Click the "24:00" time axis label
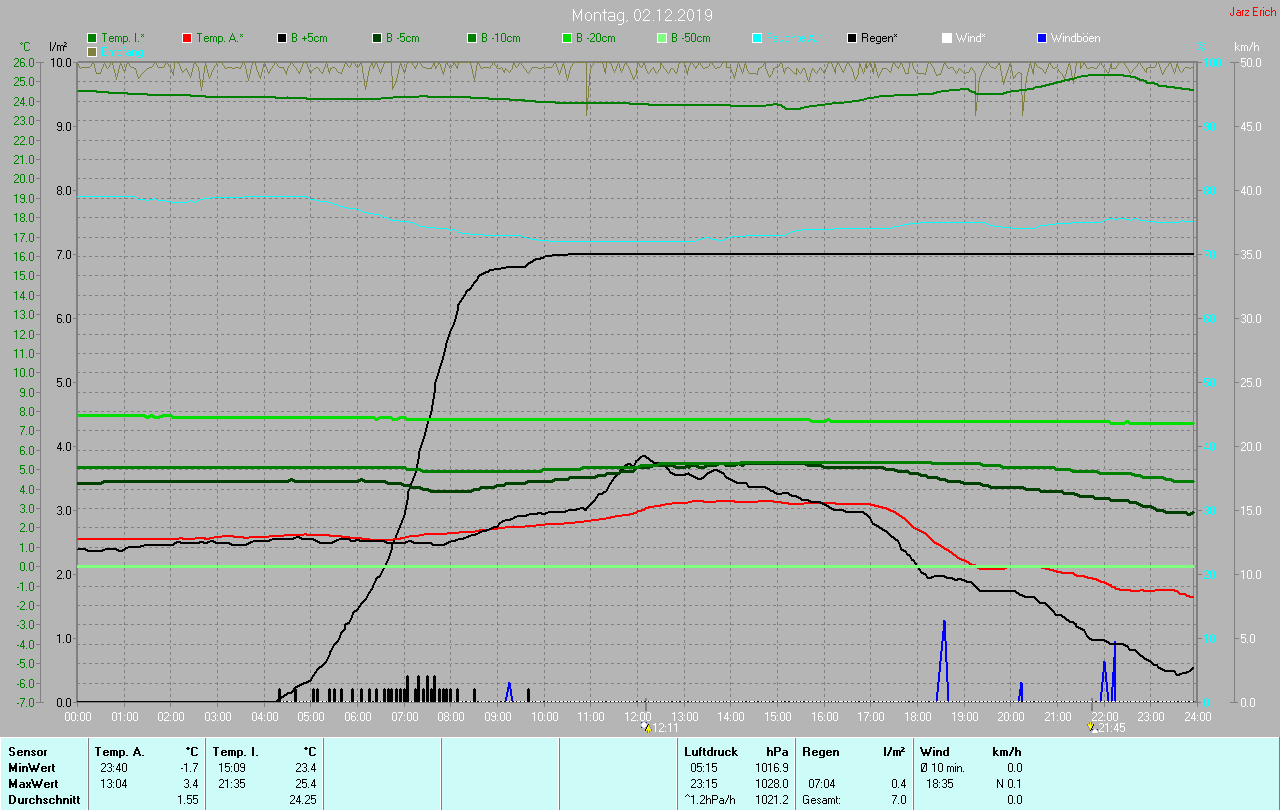This screenshot has width=1280, height=810. (x=1197, y=716)
